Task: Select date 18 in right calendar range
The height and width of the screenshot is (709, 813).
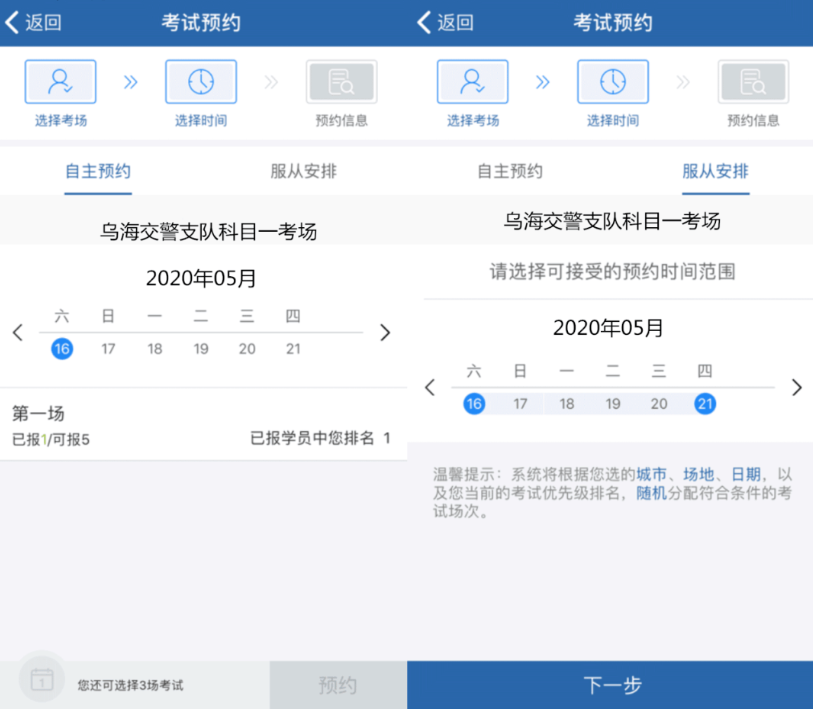Action: [567, 404]
